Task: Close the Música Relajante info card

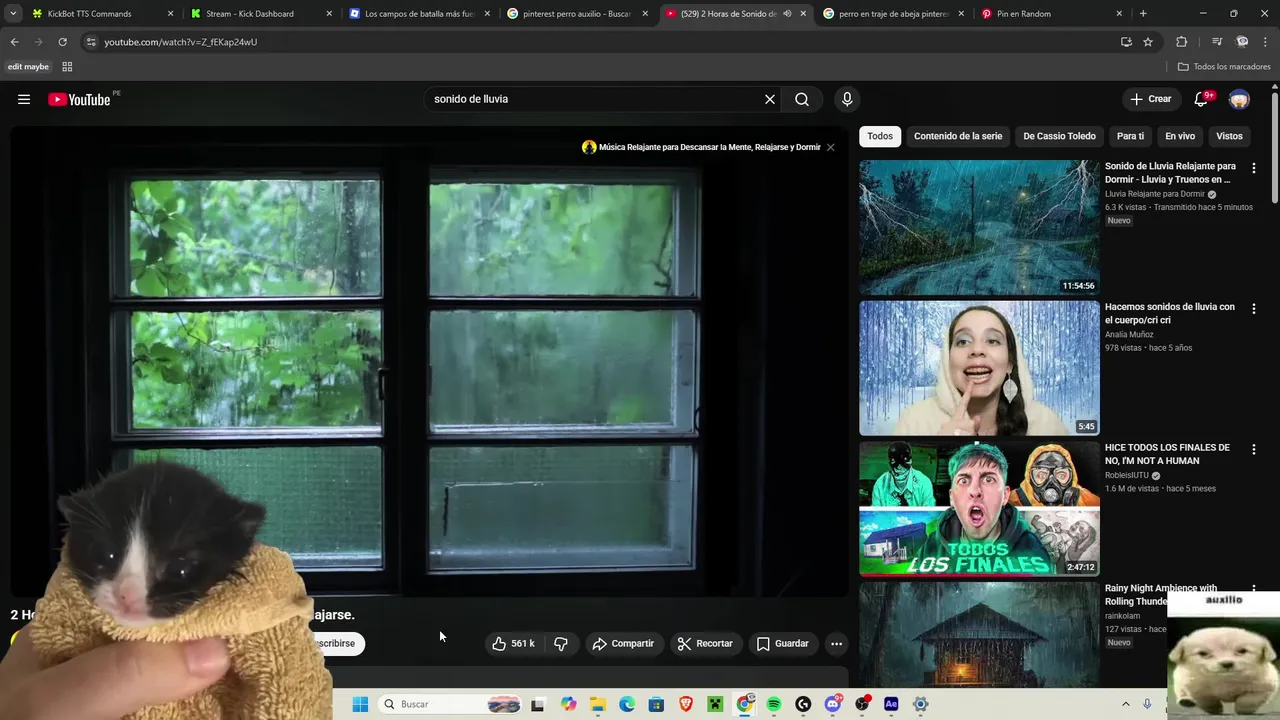Action: 830,147
